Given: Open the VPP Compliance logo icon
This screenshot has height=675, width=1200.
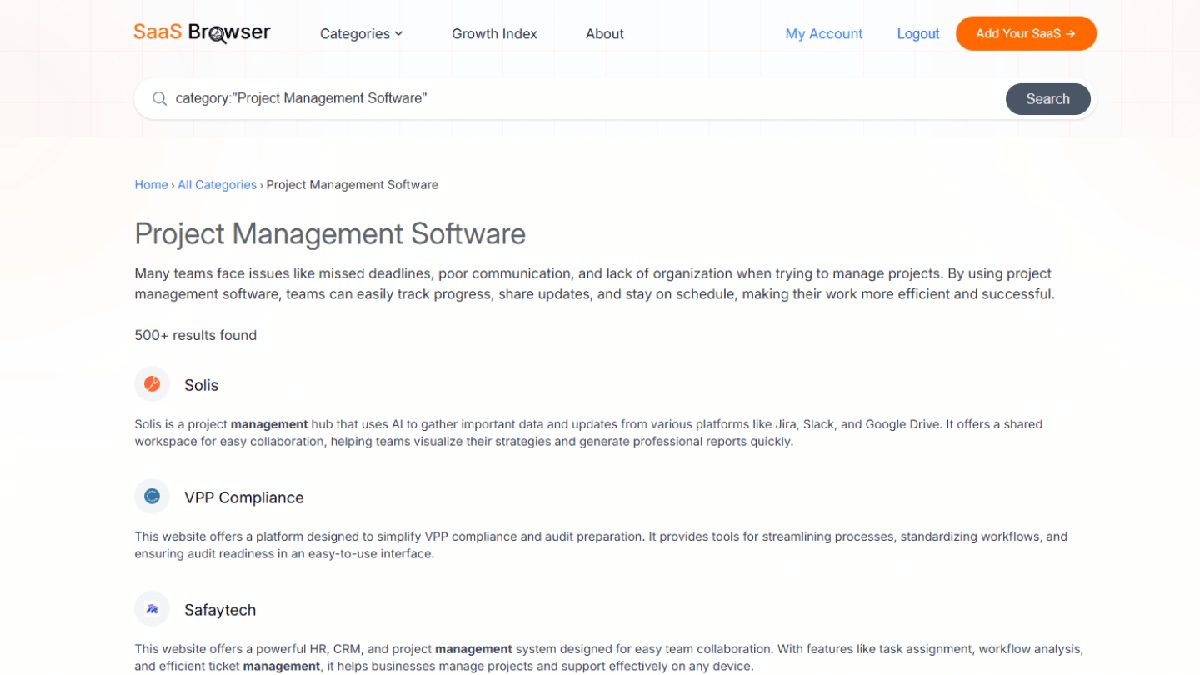Looking at the screenshot, I should pos(152,496).
